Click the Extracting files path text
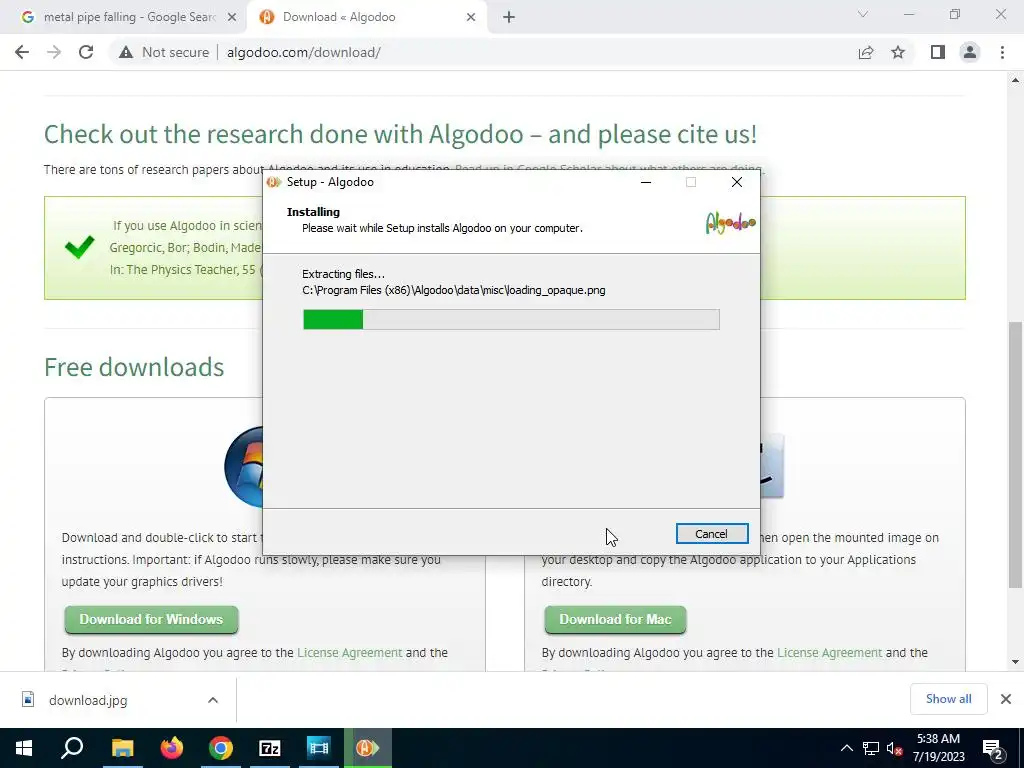 pyautogui.click(x=453, y=290)
